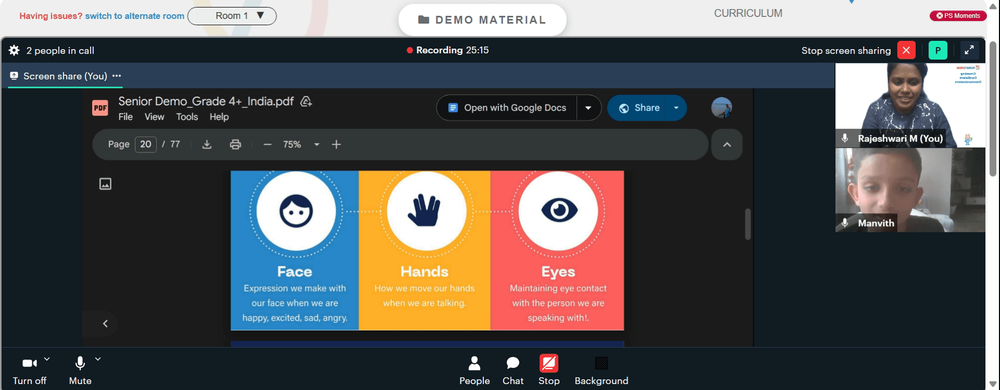Viewport: 1000px width, 390px height.
Task: Expand Open with options dropdown arrow
Action: click(589, 108)
